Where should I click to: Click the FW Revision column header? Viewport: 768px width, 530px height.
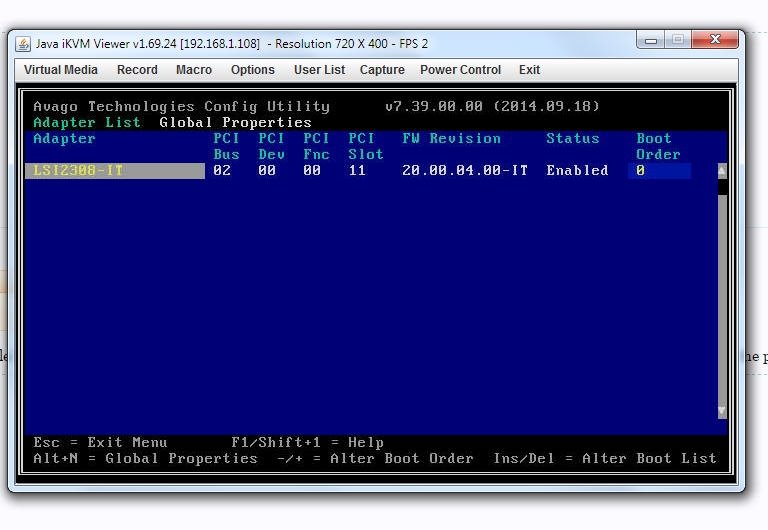452,138
